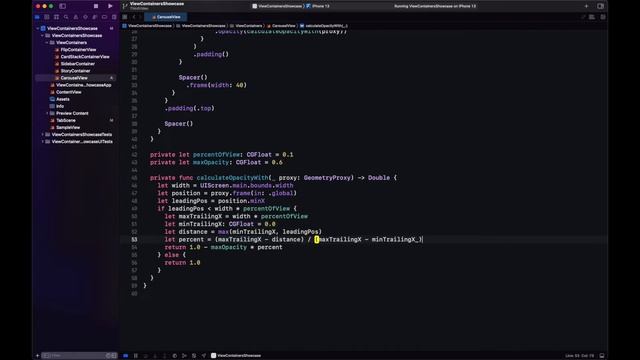640x360 pixels.
Task: Open the Source Control navigator icon
Action: [x=47, y=17]
